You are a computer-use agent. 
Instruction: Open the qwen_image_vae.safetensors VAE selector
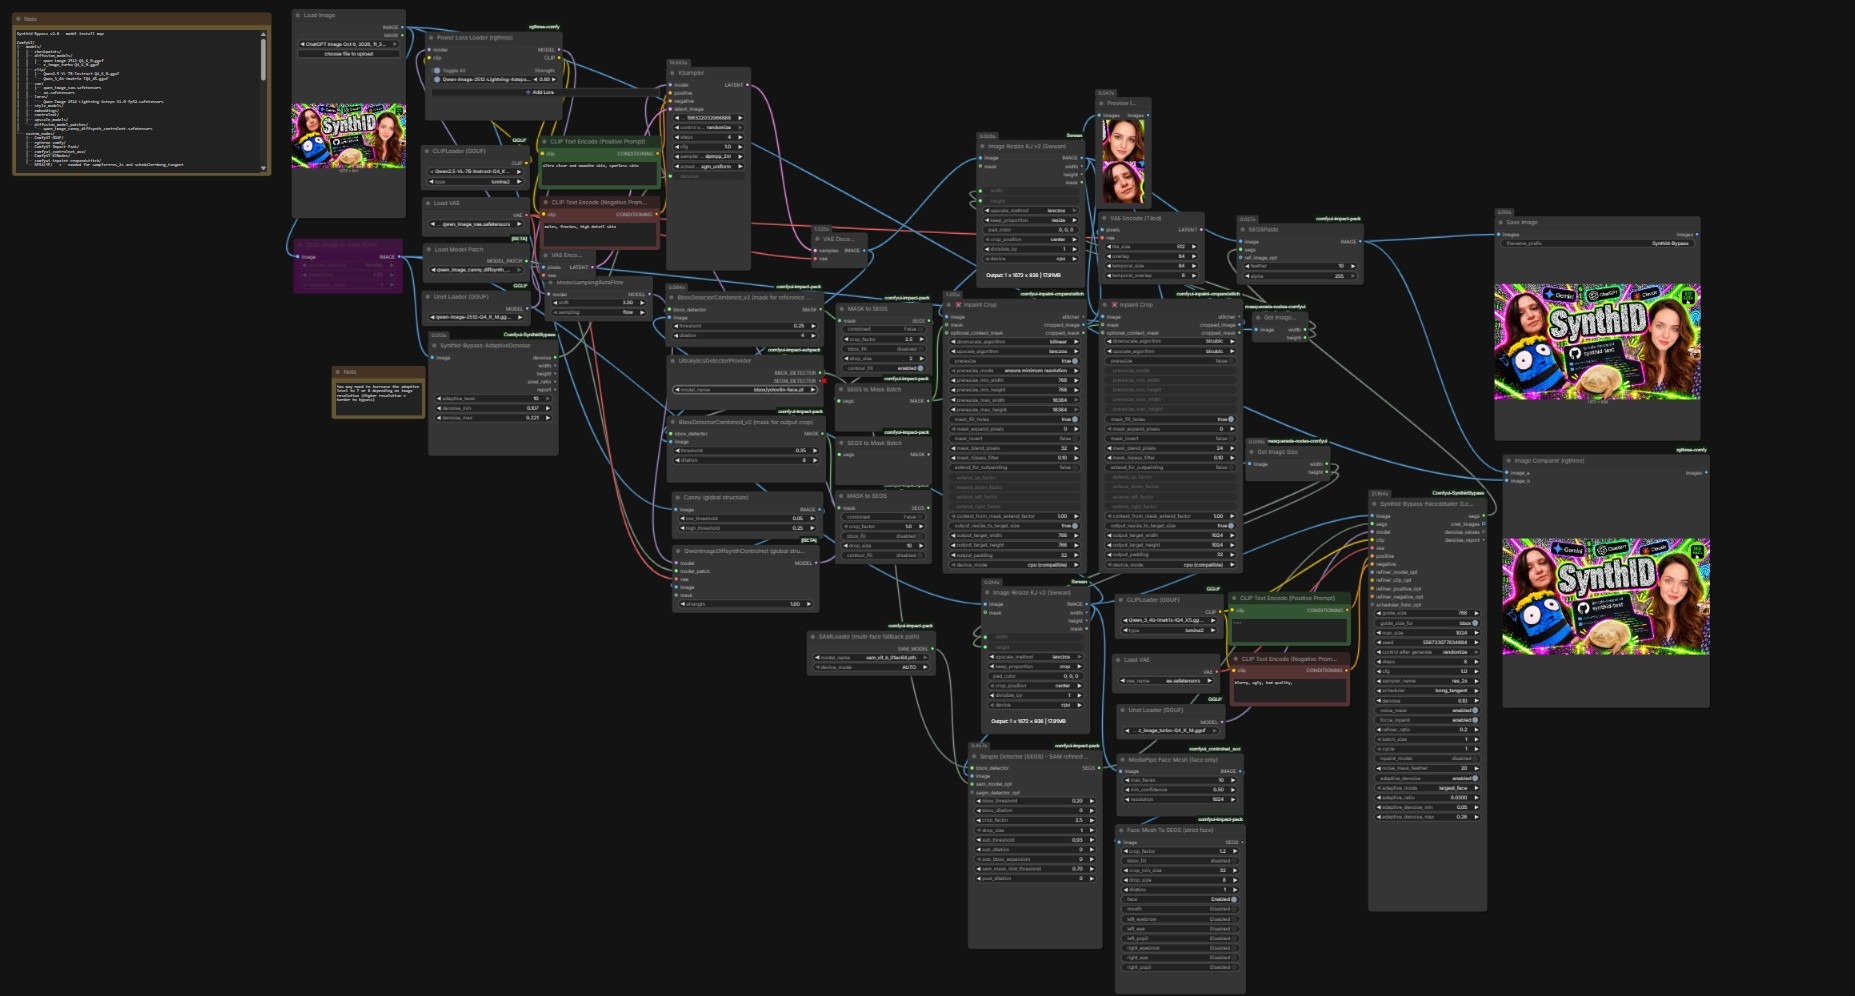click(x=476, y=224)
